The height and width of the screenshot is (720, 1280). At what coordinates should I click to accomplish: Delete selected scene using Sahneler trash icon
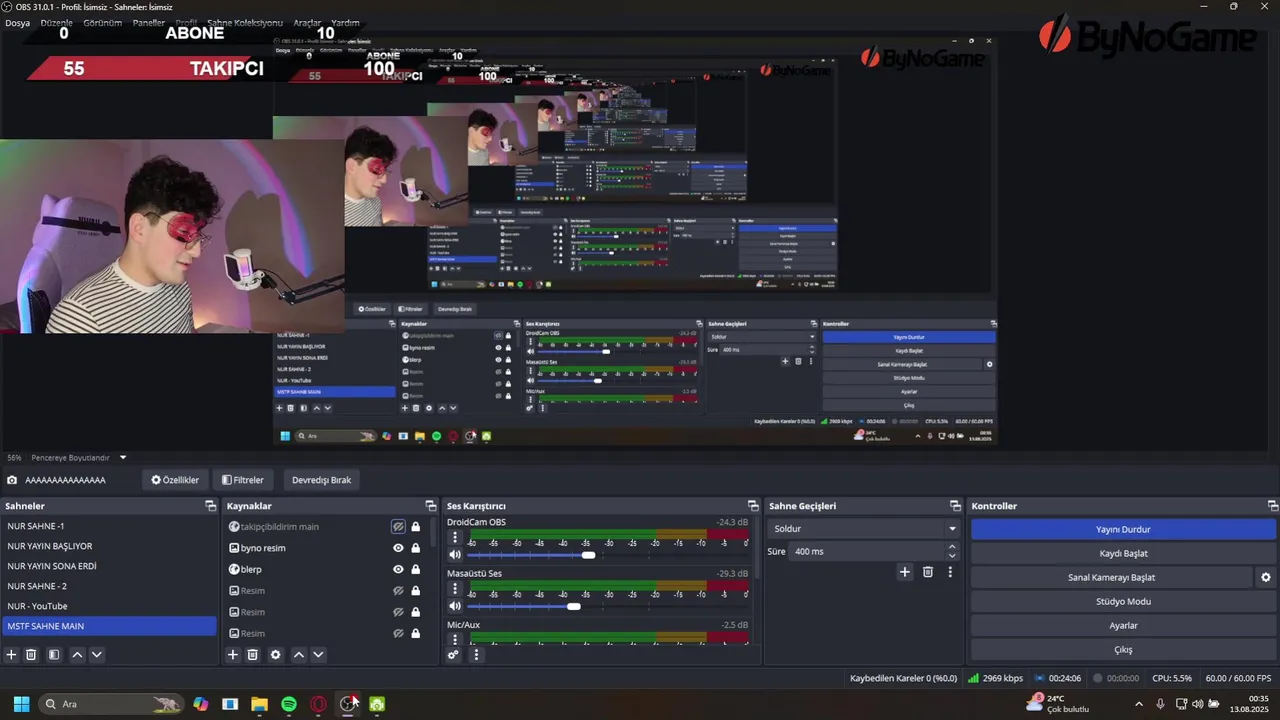[31, 655]
